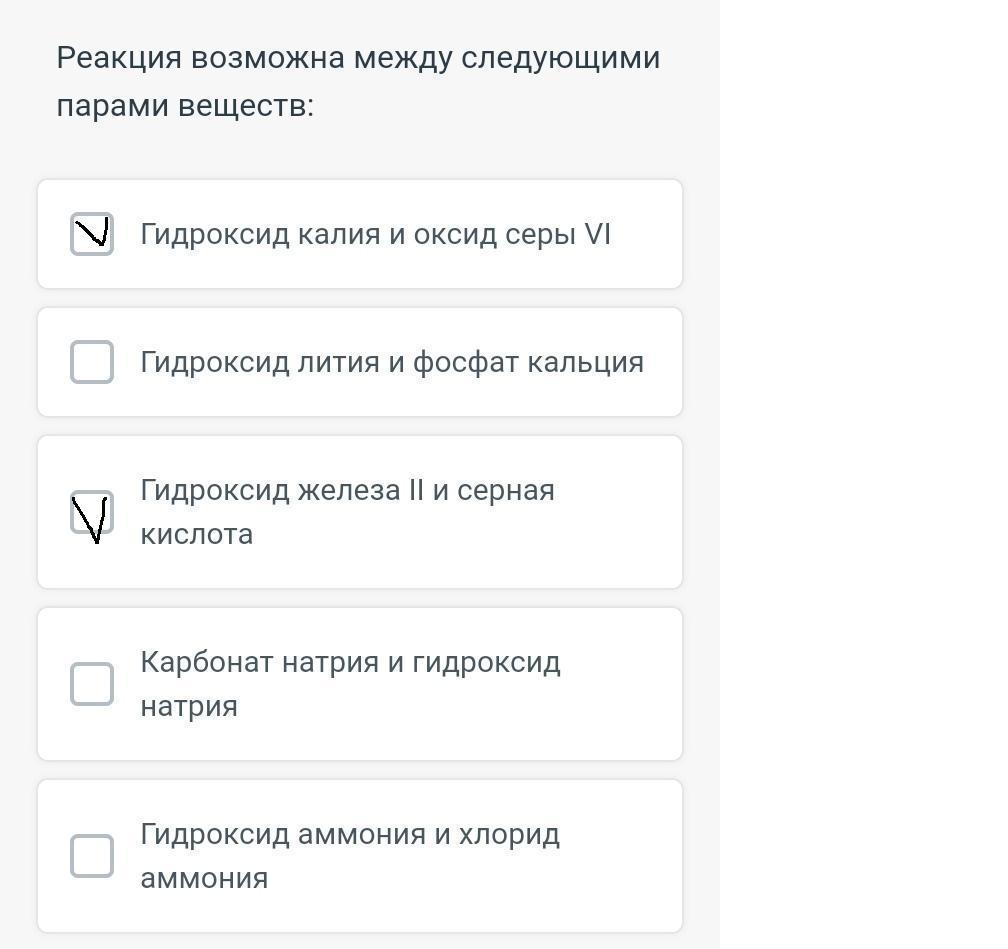The width and height of the screenshot is (1008, 949).
Task: Click the word "Карбонат" in the fourth option
Action: click(205, 662)
